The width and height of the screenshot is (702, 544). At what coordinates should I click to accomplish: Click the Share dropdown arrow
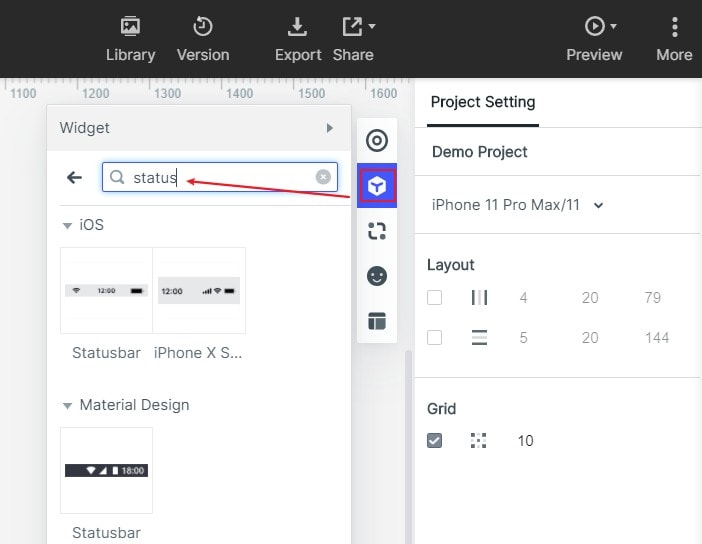point(372,26)
